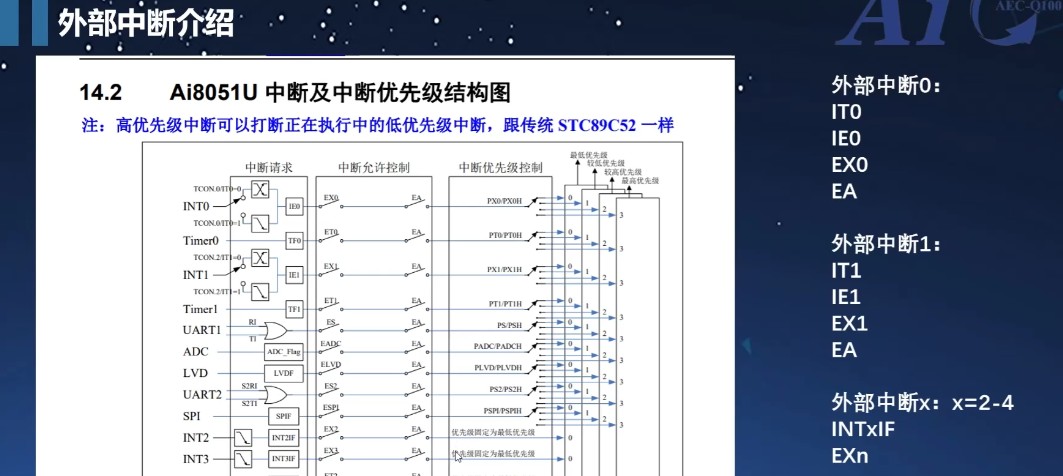Click the PX0/PX0H priority label
This screenshot has width=1063, height=476.
click(504, 201)
